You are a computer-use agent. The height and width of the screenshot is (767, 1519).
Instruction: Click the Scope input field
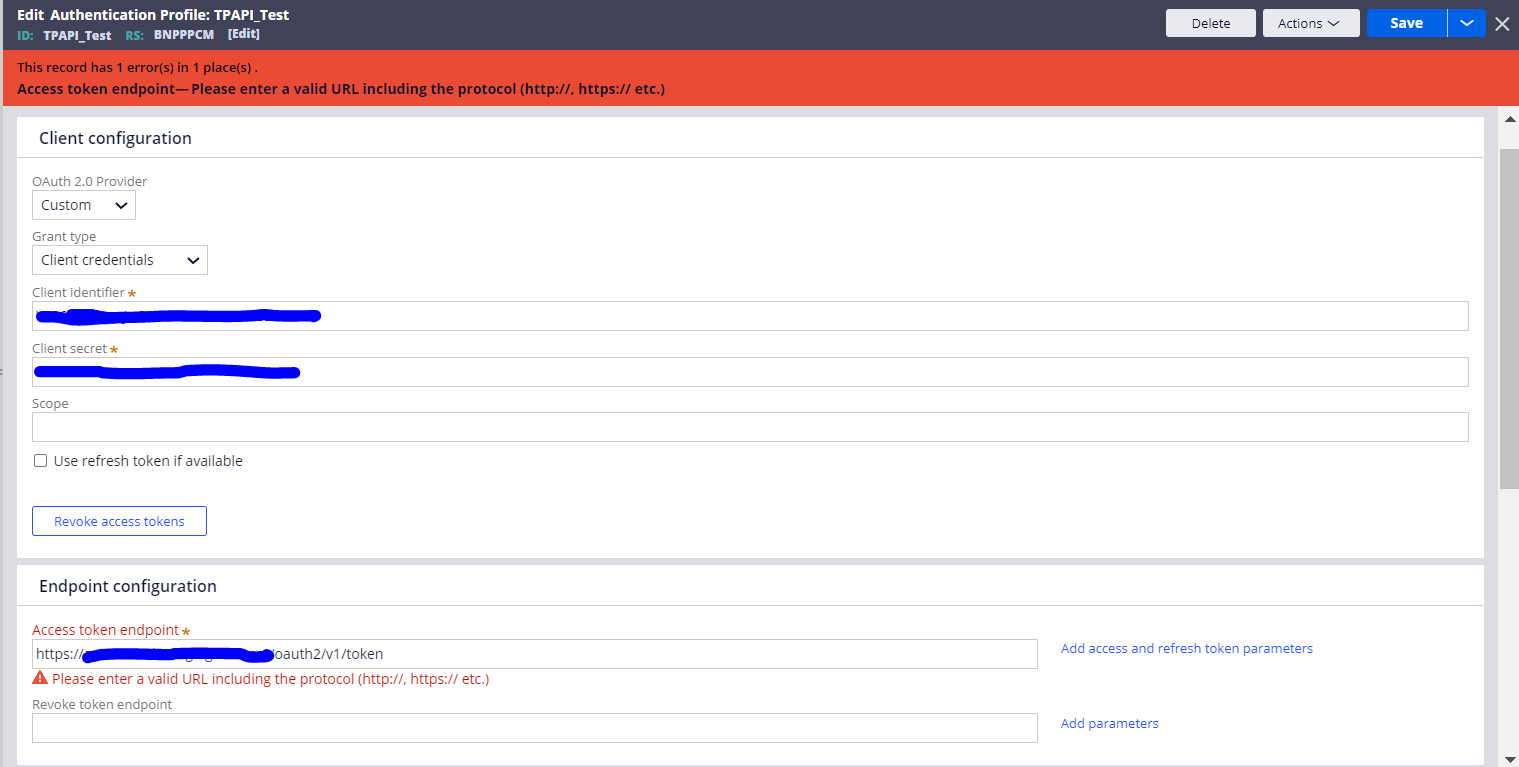pyautogui.click(x=750, y=427)
